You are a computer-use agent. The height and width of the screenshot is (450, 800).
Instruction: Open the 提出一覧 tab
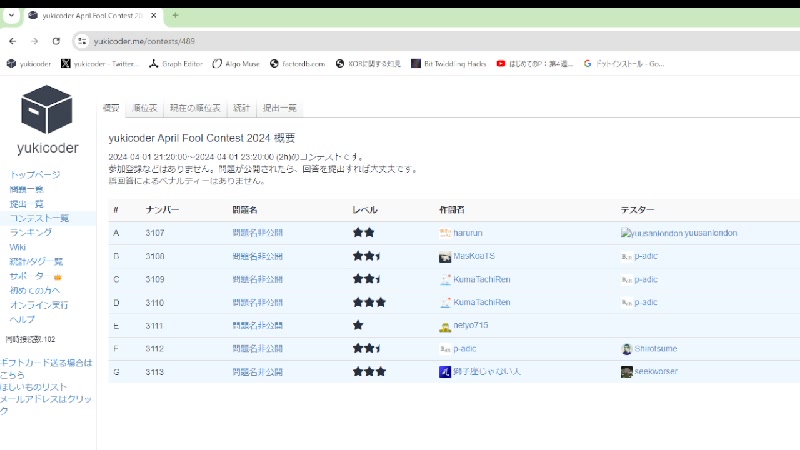tap(280, 108)
